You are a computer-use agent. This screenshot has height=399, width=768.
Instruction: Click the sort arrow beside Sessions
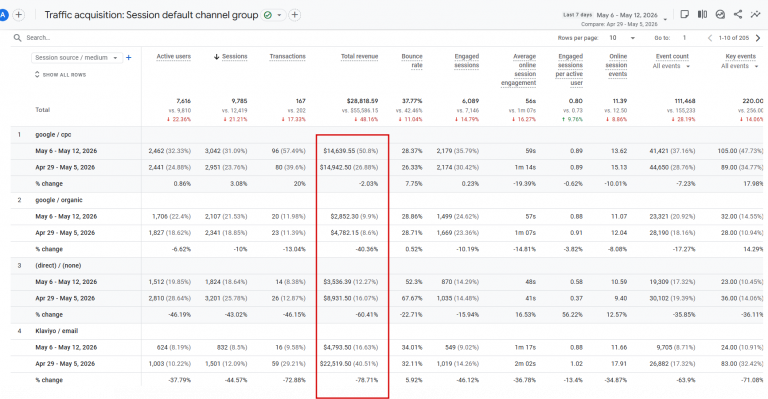point(216,57)
